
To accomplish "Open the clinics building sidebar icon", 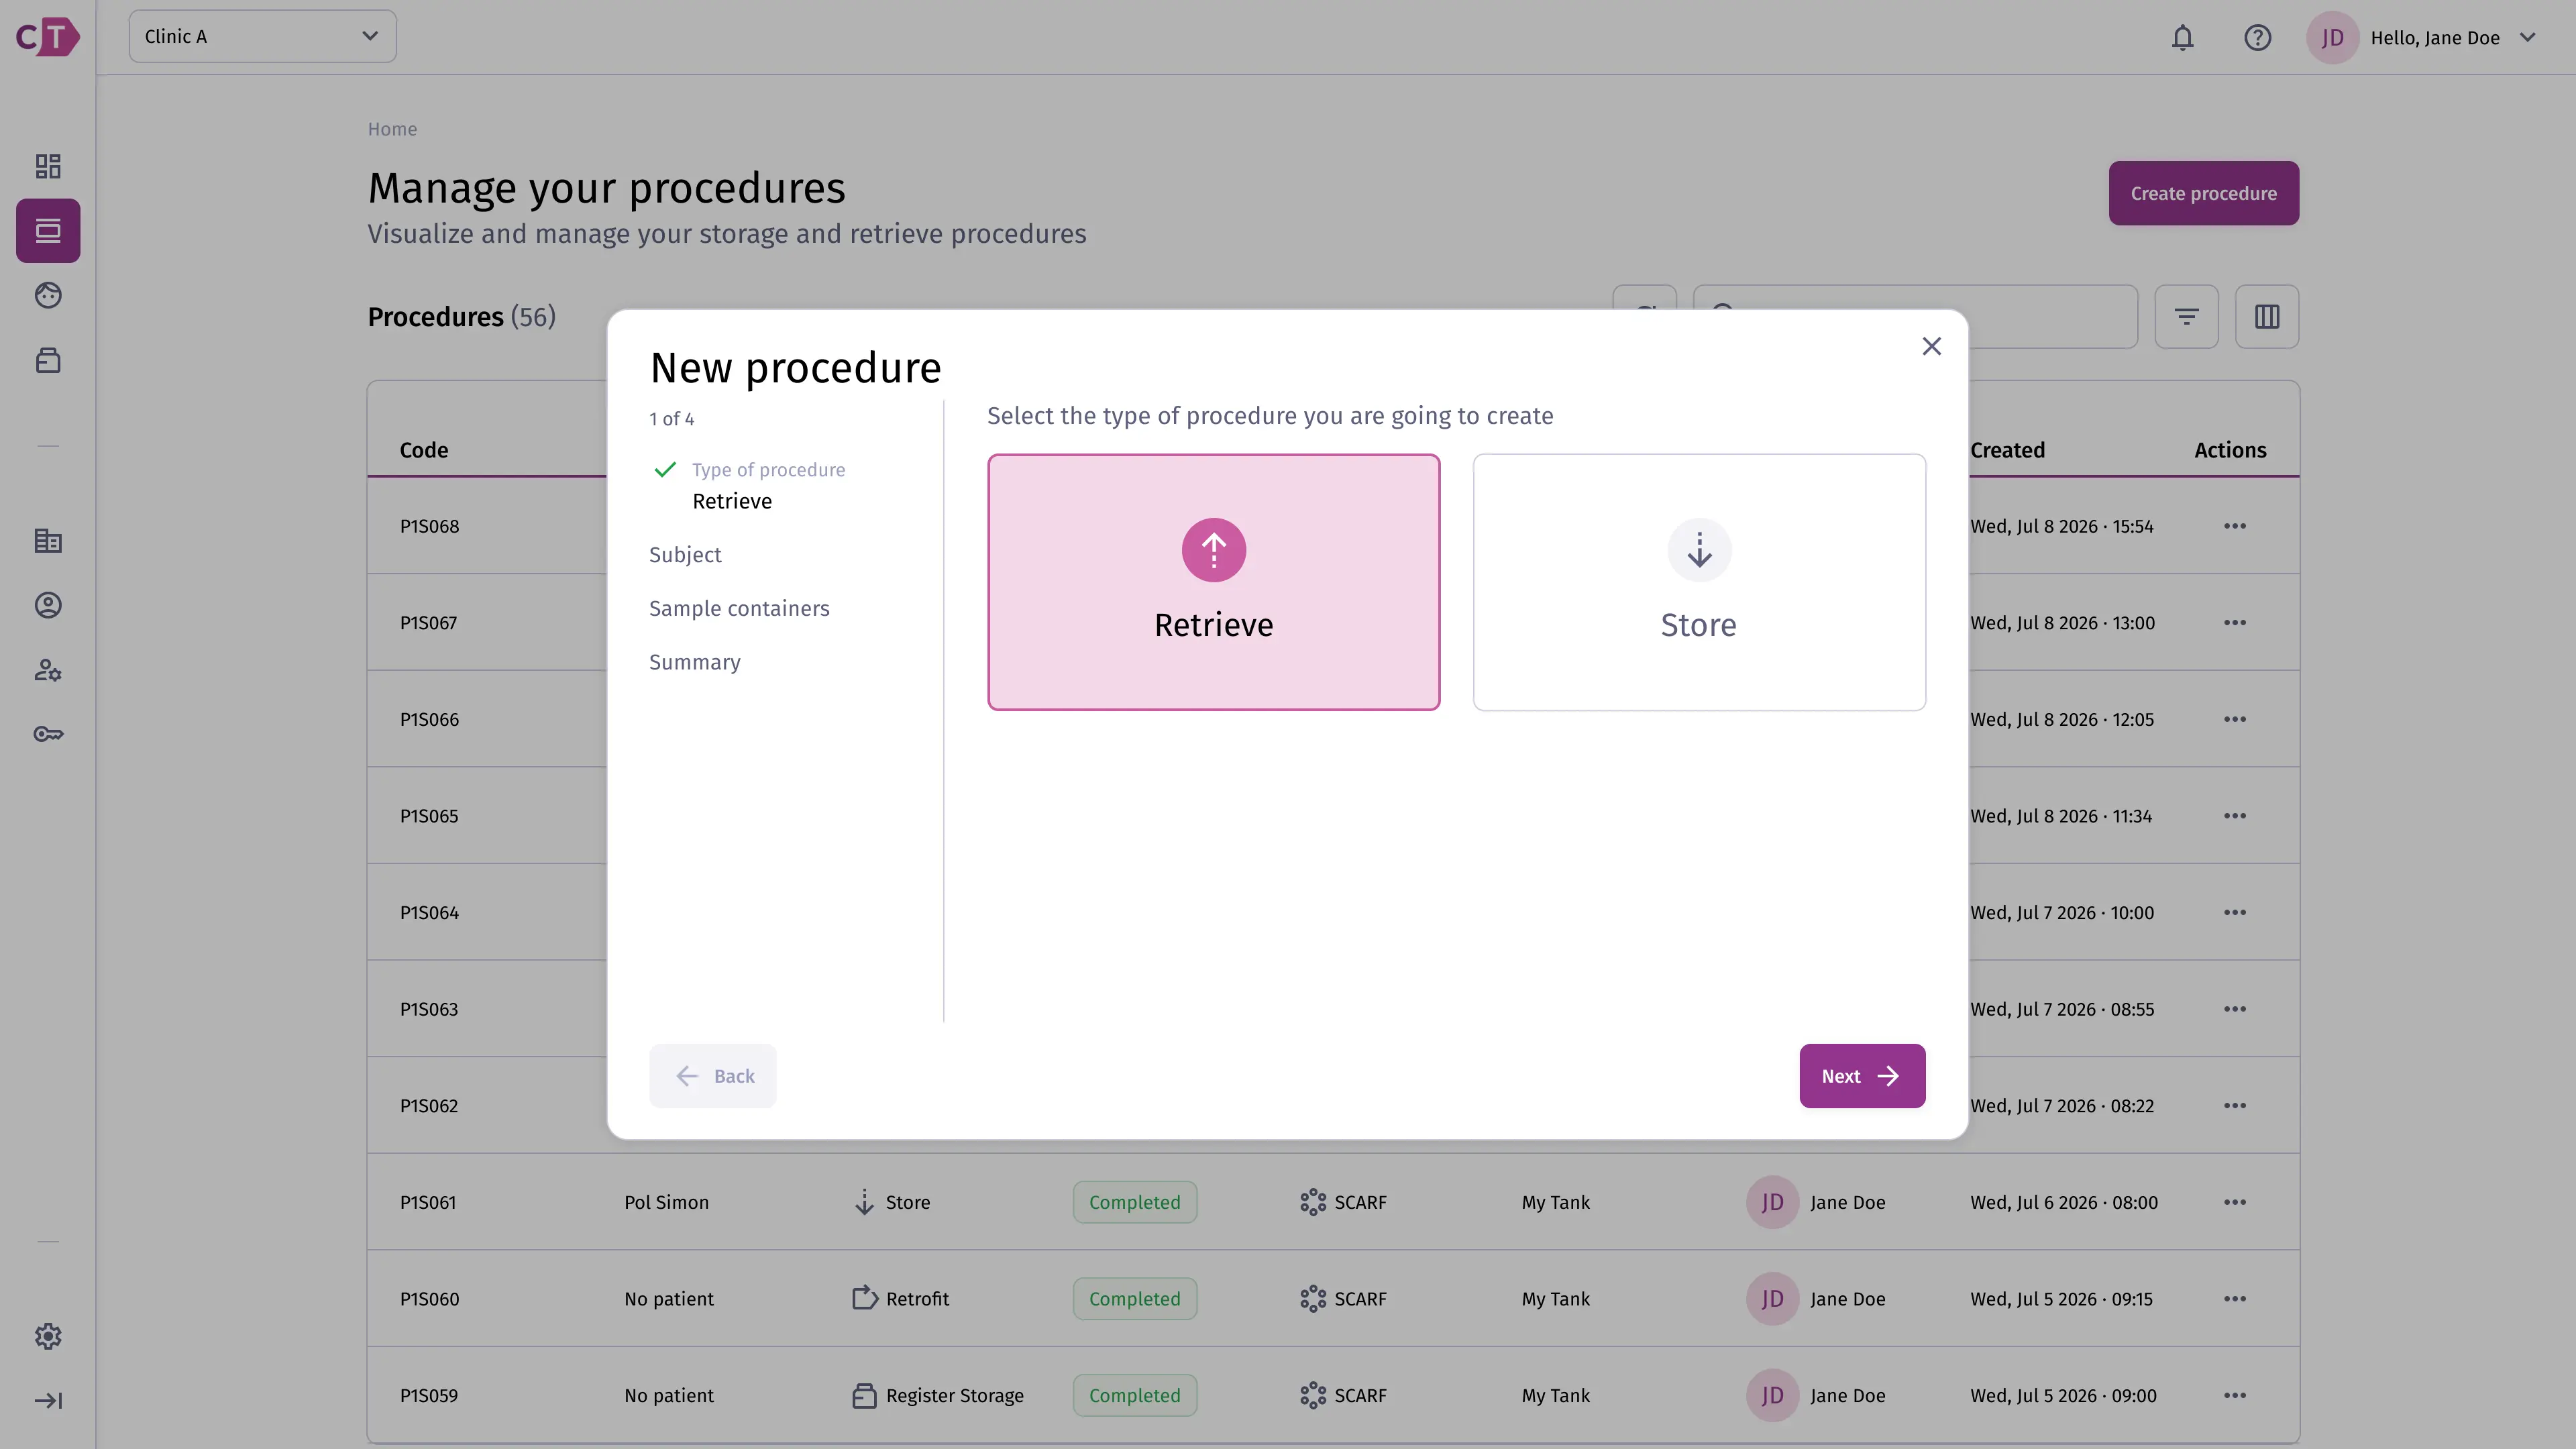I will [48, 541].
